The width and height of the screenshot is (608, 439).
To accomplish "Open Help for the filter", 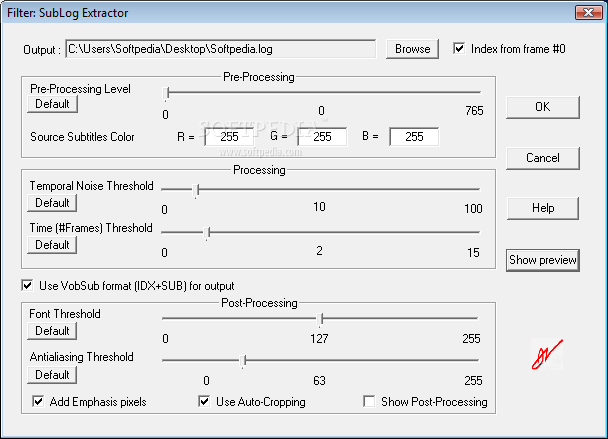I will 542,208.
